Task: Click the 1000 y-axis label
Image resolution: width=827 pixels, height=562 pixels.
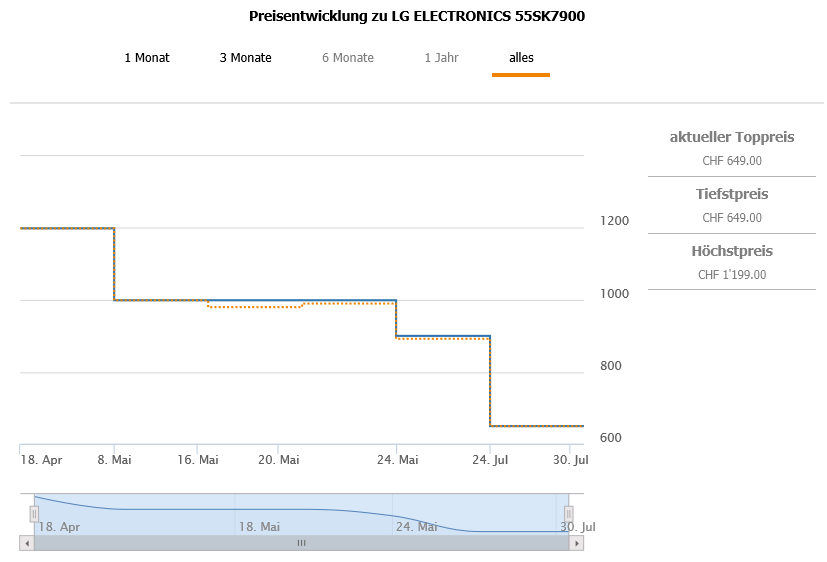Action: click(615, 294)
